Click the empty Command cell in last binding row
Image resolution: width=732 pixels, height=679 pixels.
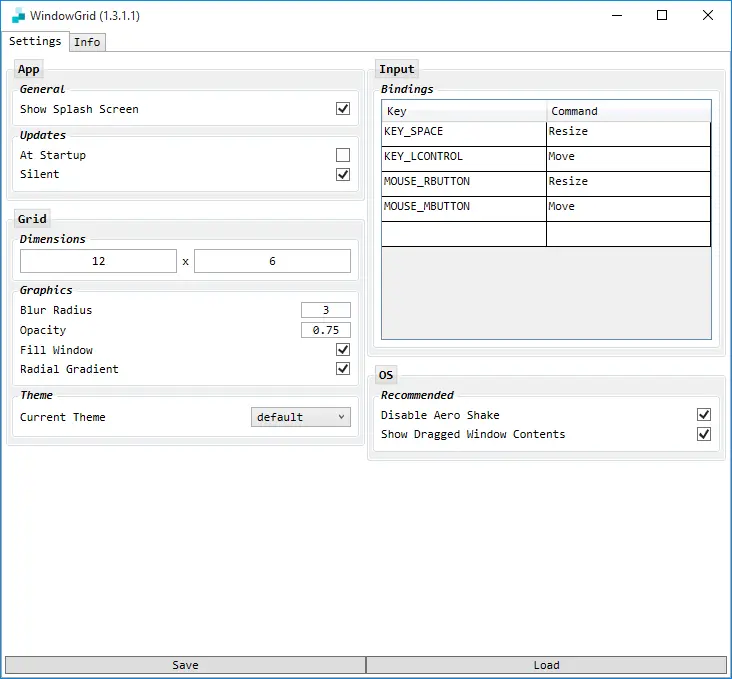tap(628, 234)
